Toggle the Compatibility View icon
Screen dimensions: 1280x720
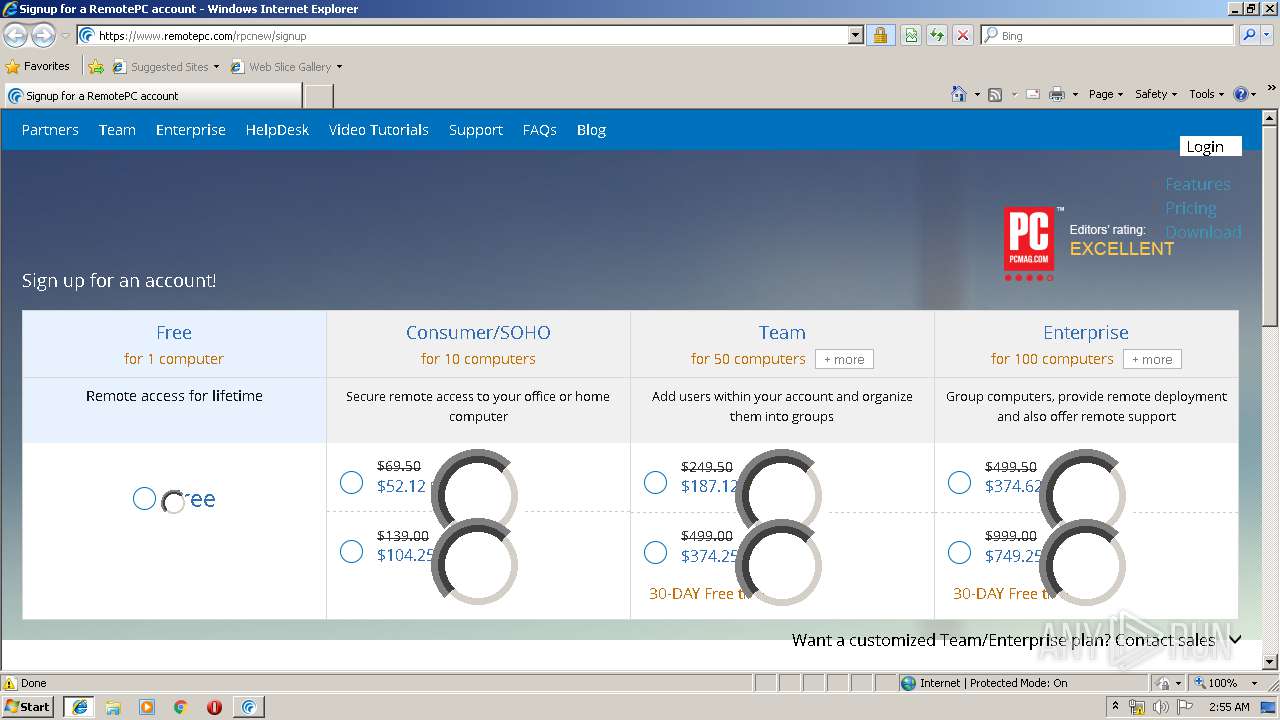coord(911,35)
